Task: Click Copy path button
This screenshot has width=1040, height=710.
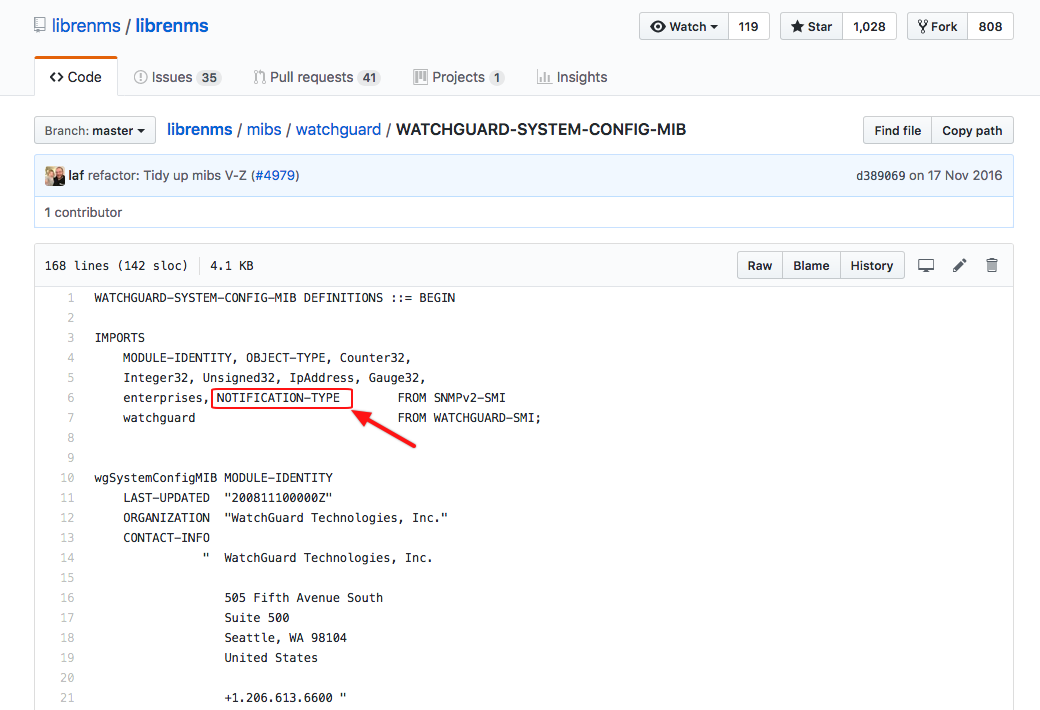Action: pyautogui.click(x=972, y=130)
